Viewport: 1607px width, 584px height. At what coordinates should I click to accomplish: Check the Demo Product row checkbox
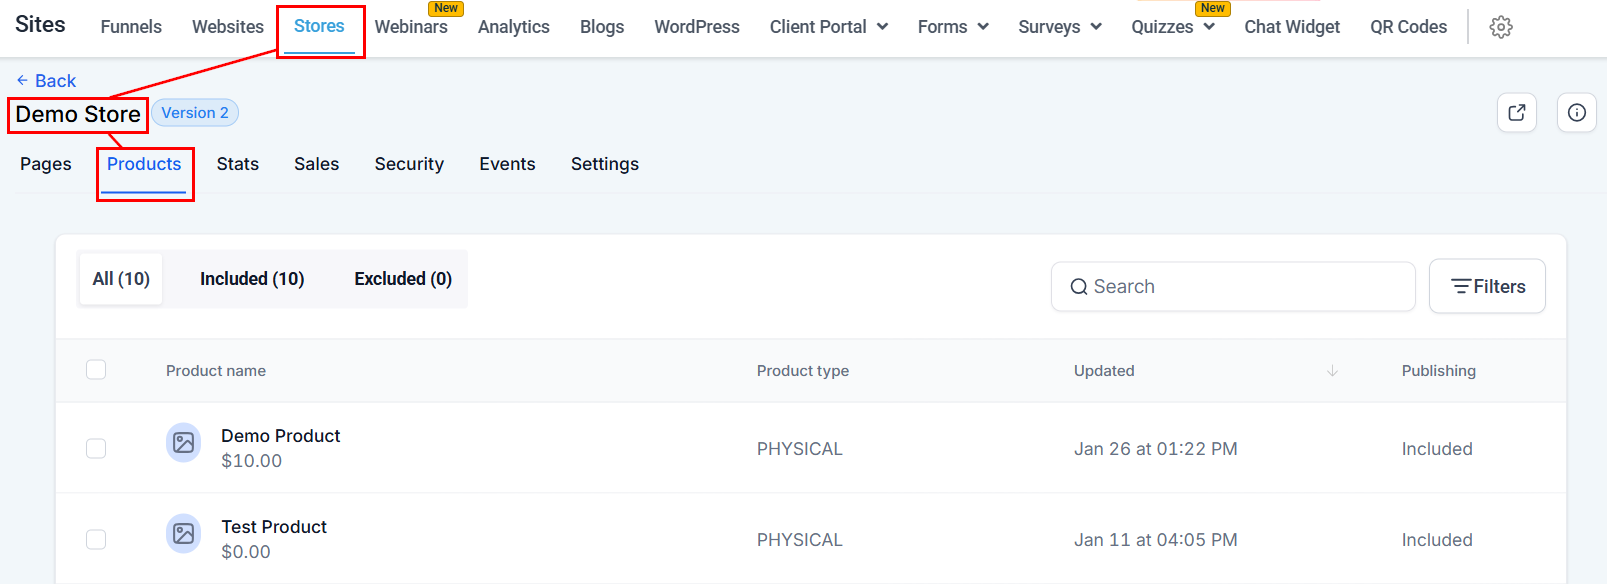(96, 448)
